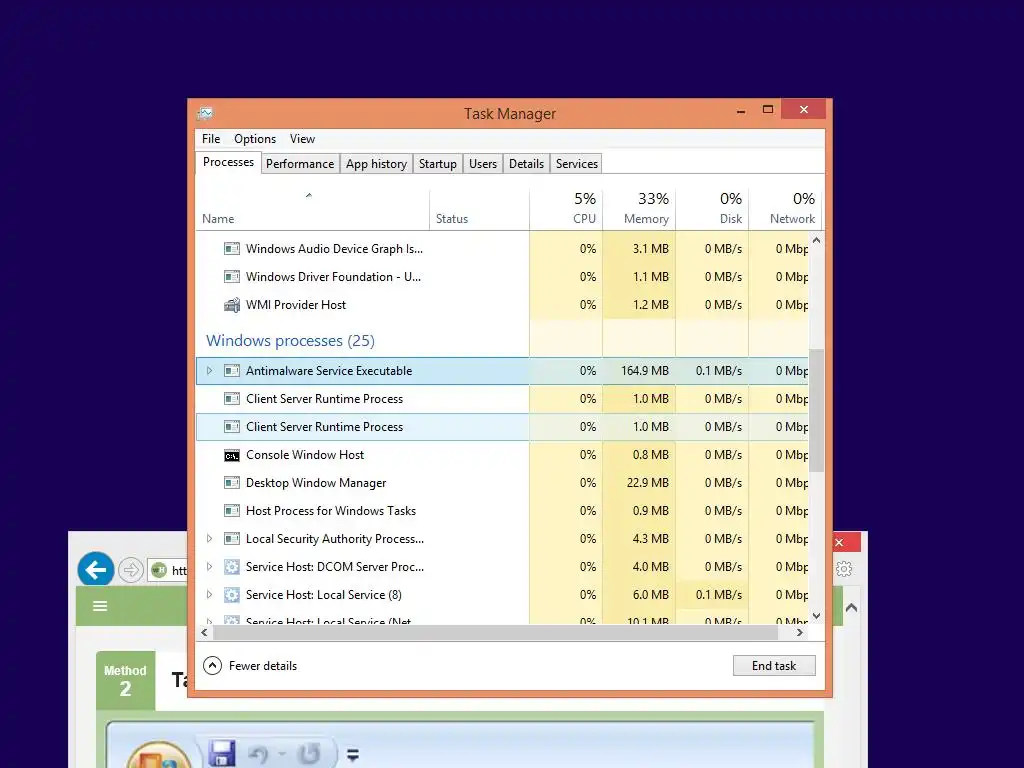Click the site favicon in the browser address bar
This screenshot has width=1024, height=768.
click(159, 571)
